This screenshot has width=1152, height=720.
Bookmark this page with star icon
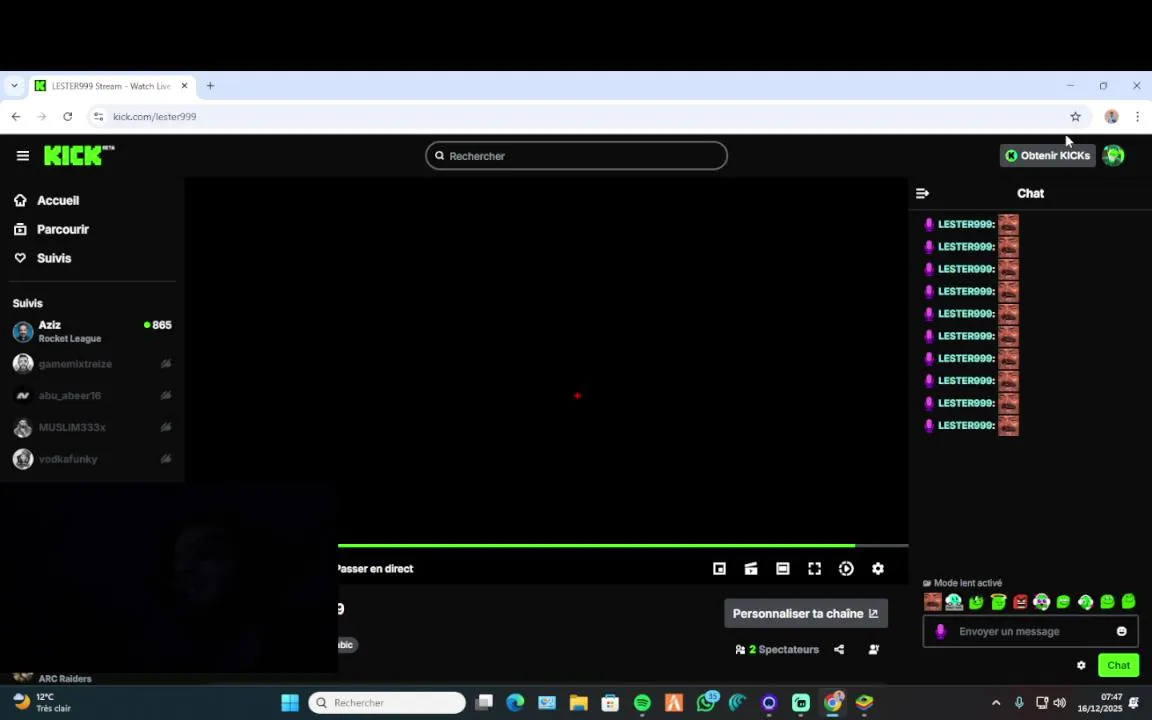[1075, 116]
